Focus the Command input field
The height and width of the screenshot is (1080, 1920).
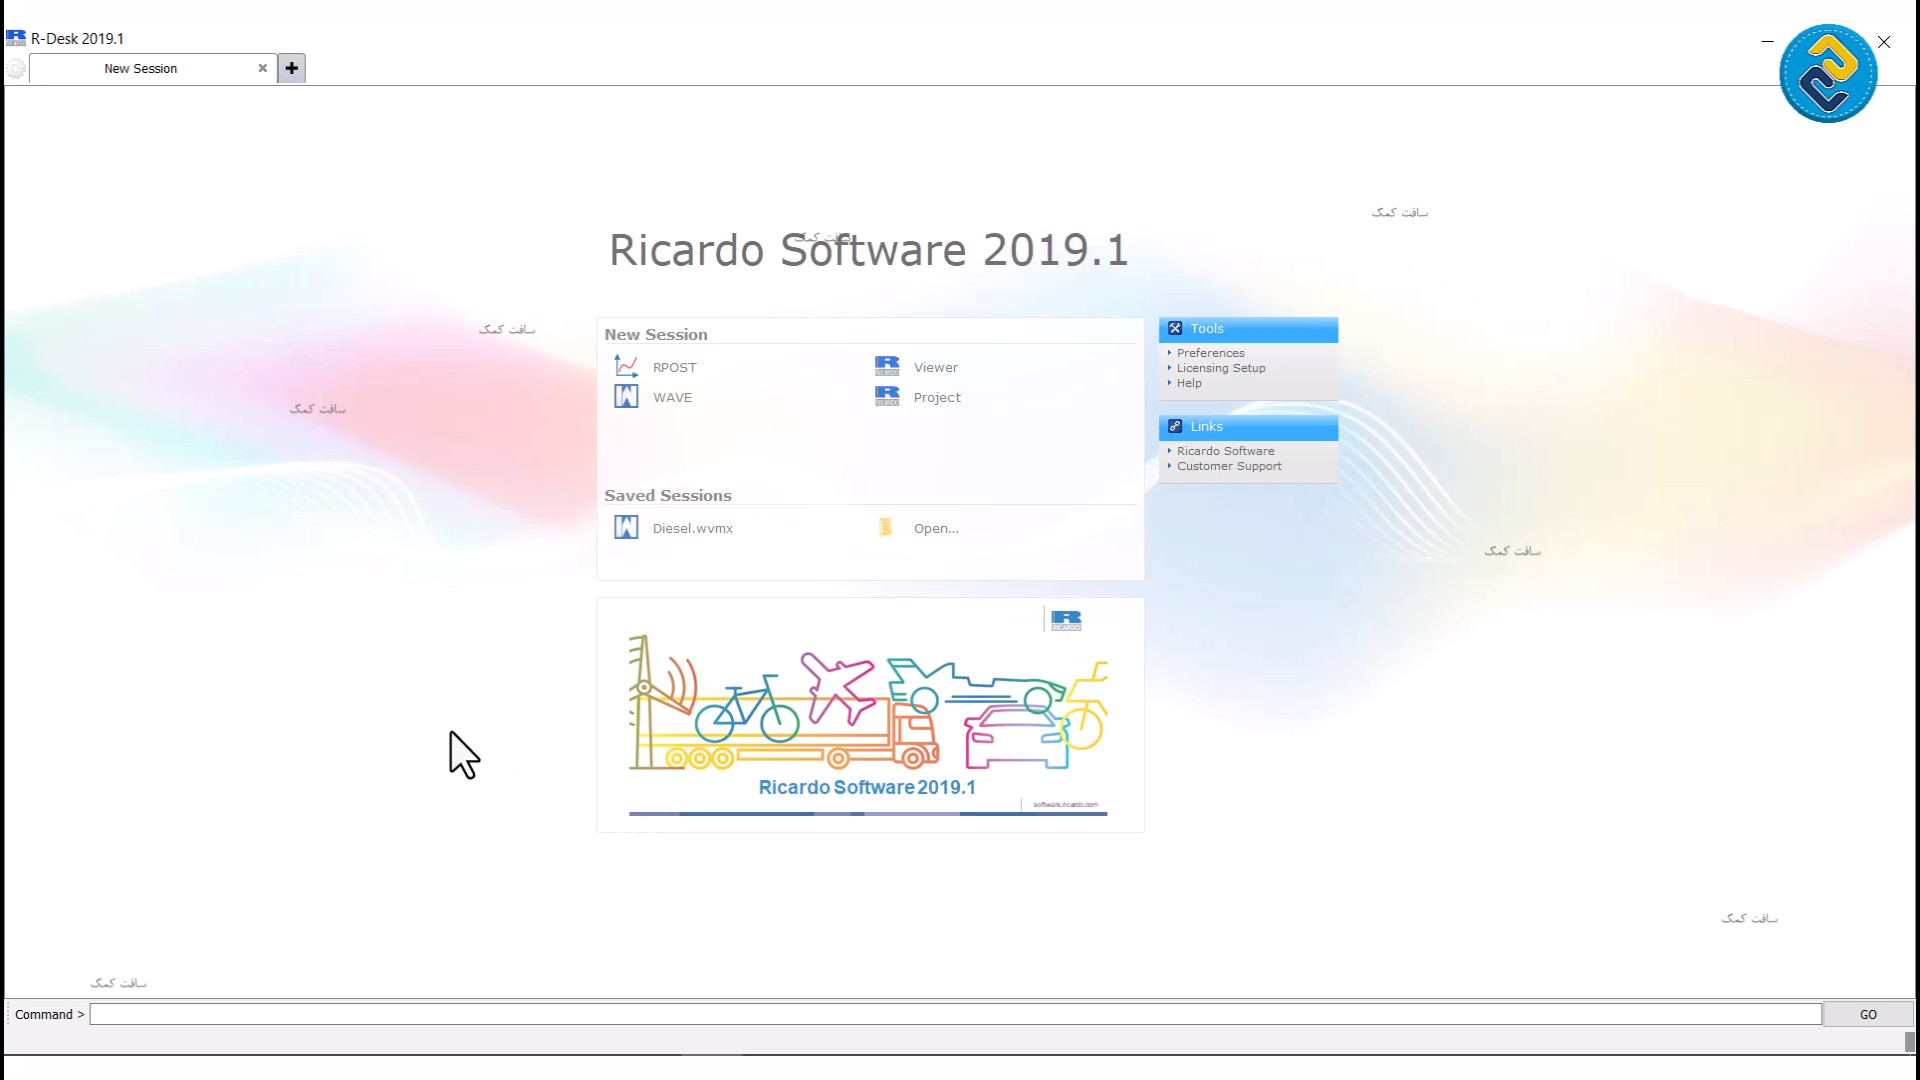pyautogui.click(x=955, y=1014)
